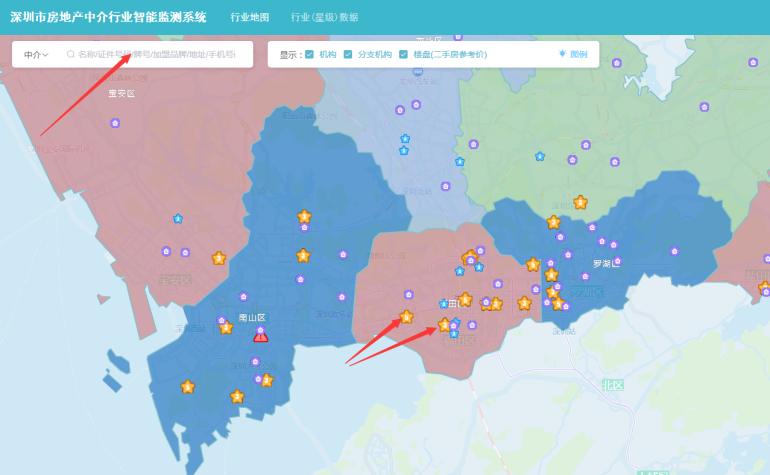Click the 图例 legend pin icon
Screen dimensions: 770x475
click(x=563, y=54)
